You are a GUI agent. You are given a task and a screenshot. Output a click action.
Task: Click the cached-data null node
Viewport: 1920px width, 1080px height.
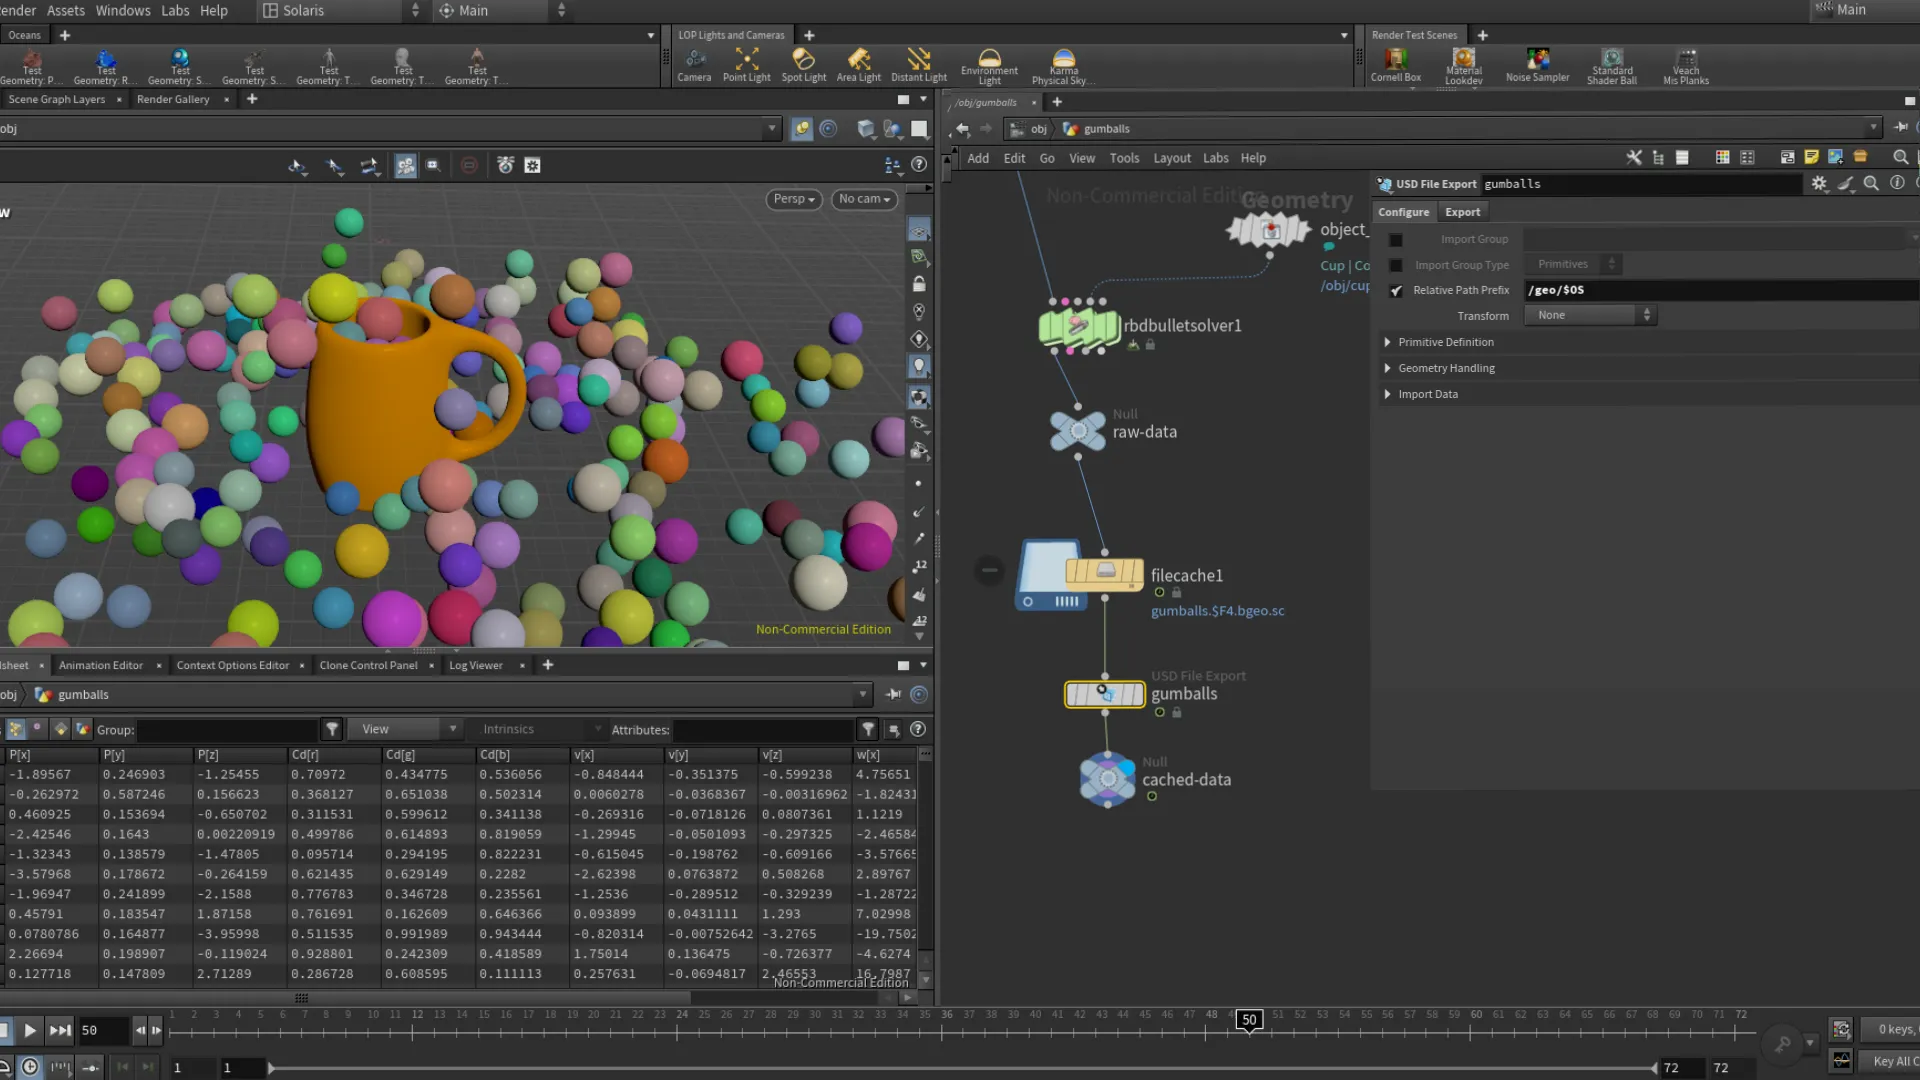click(x=1107, y=779)
